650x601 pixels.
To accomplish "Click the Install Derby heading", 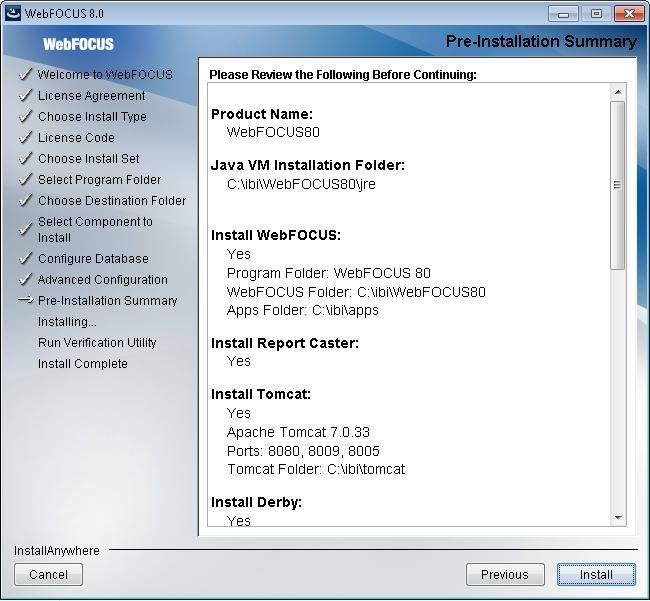I will (x=256, y=502).
